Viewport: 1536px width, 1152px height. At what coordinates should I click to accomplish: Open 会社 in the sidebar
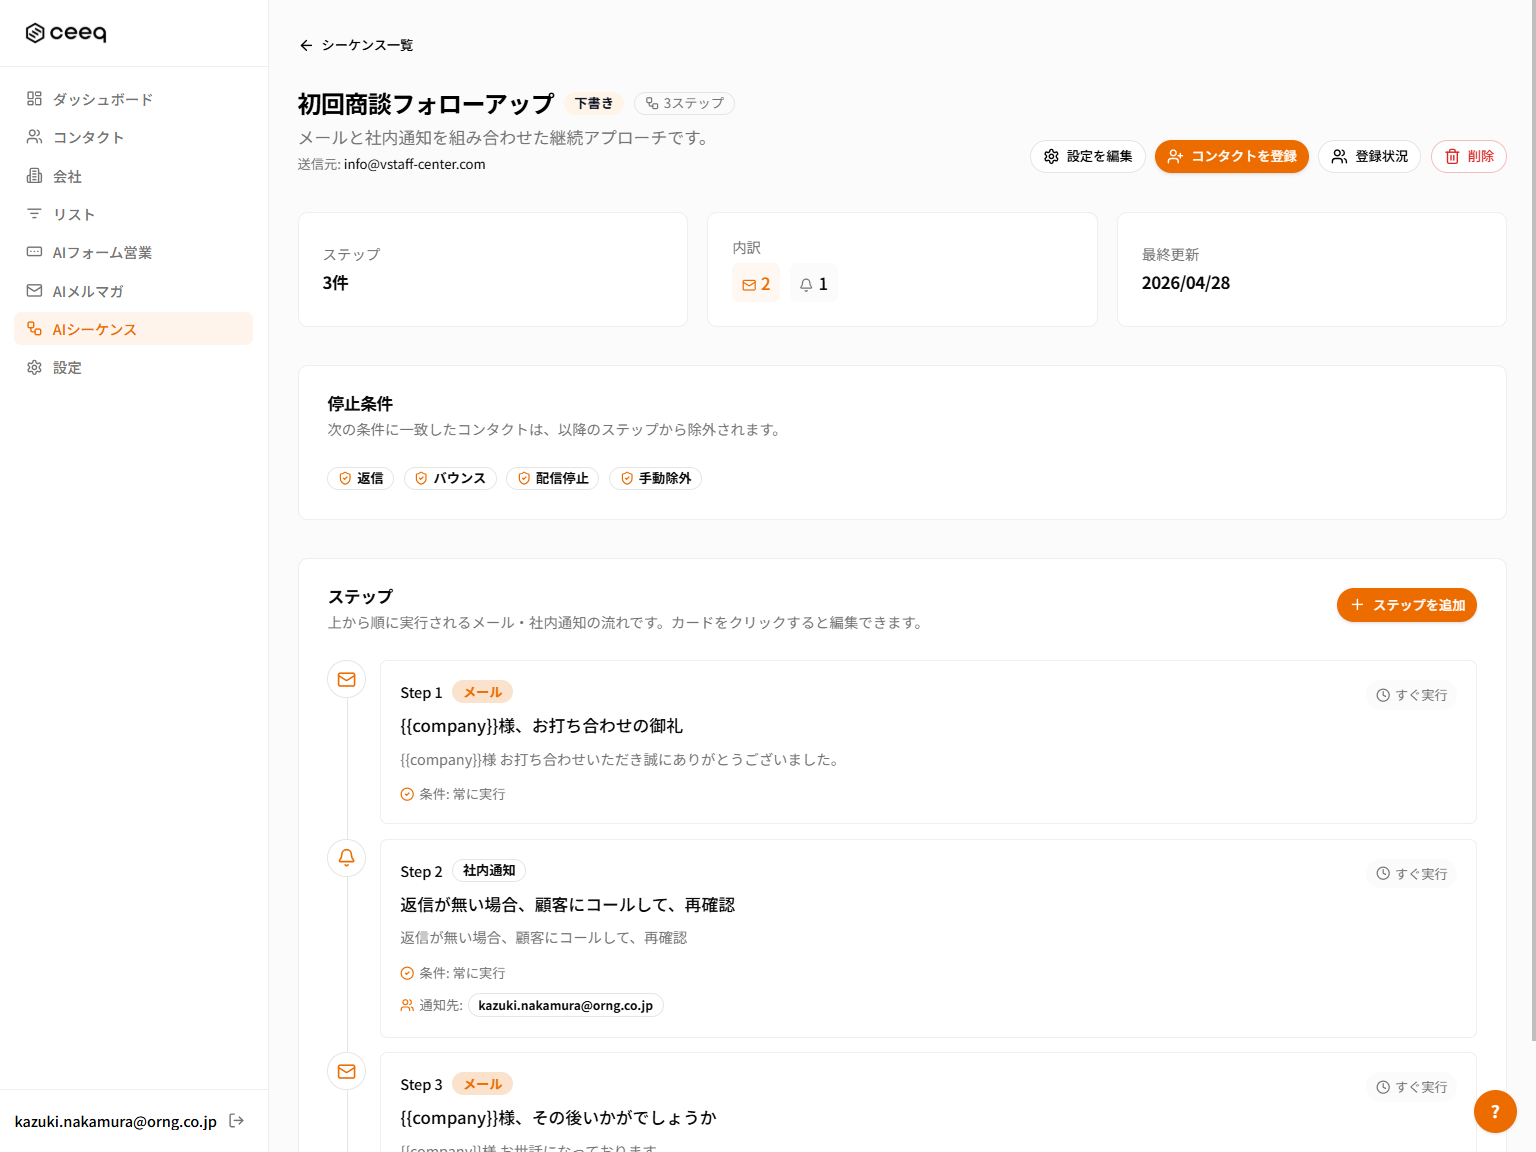coord(133,176)
